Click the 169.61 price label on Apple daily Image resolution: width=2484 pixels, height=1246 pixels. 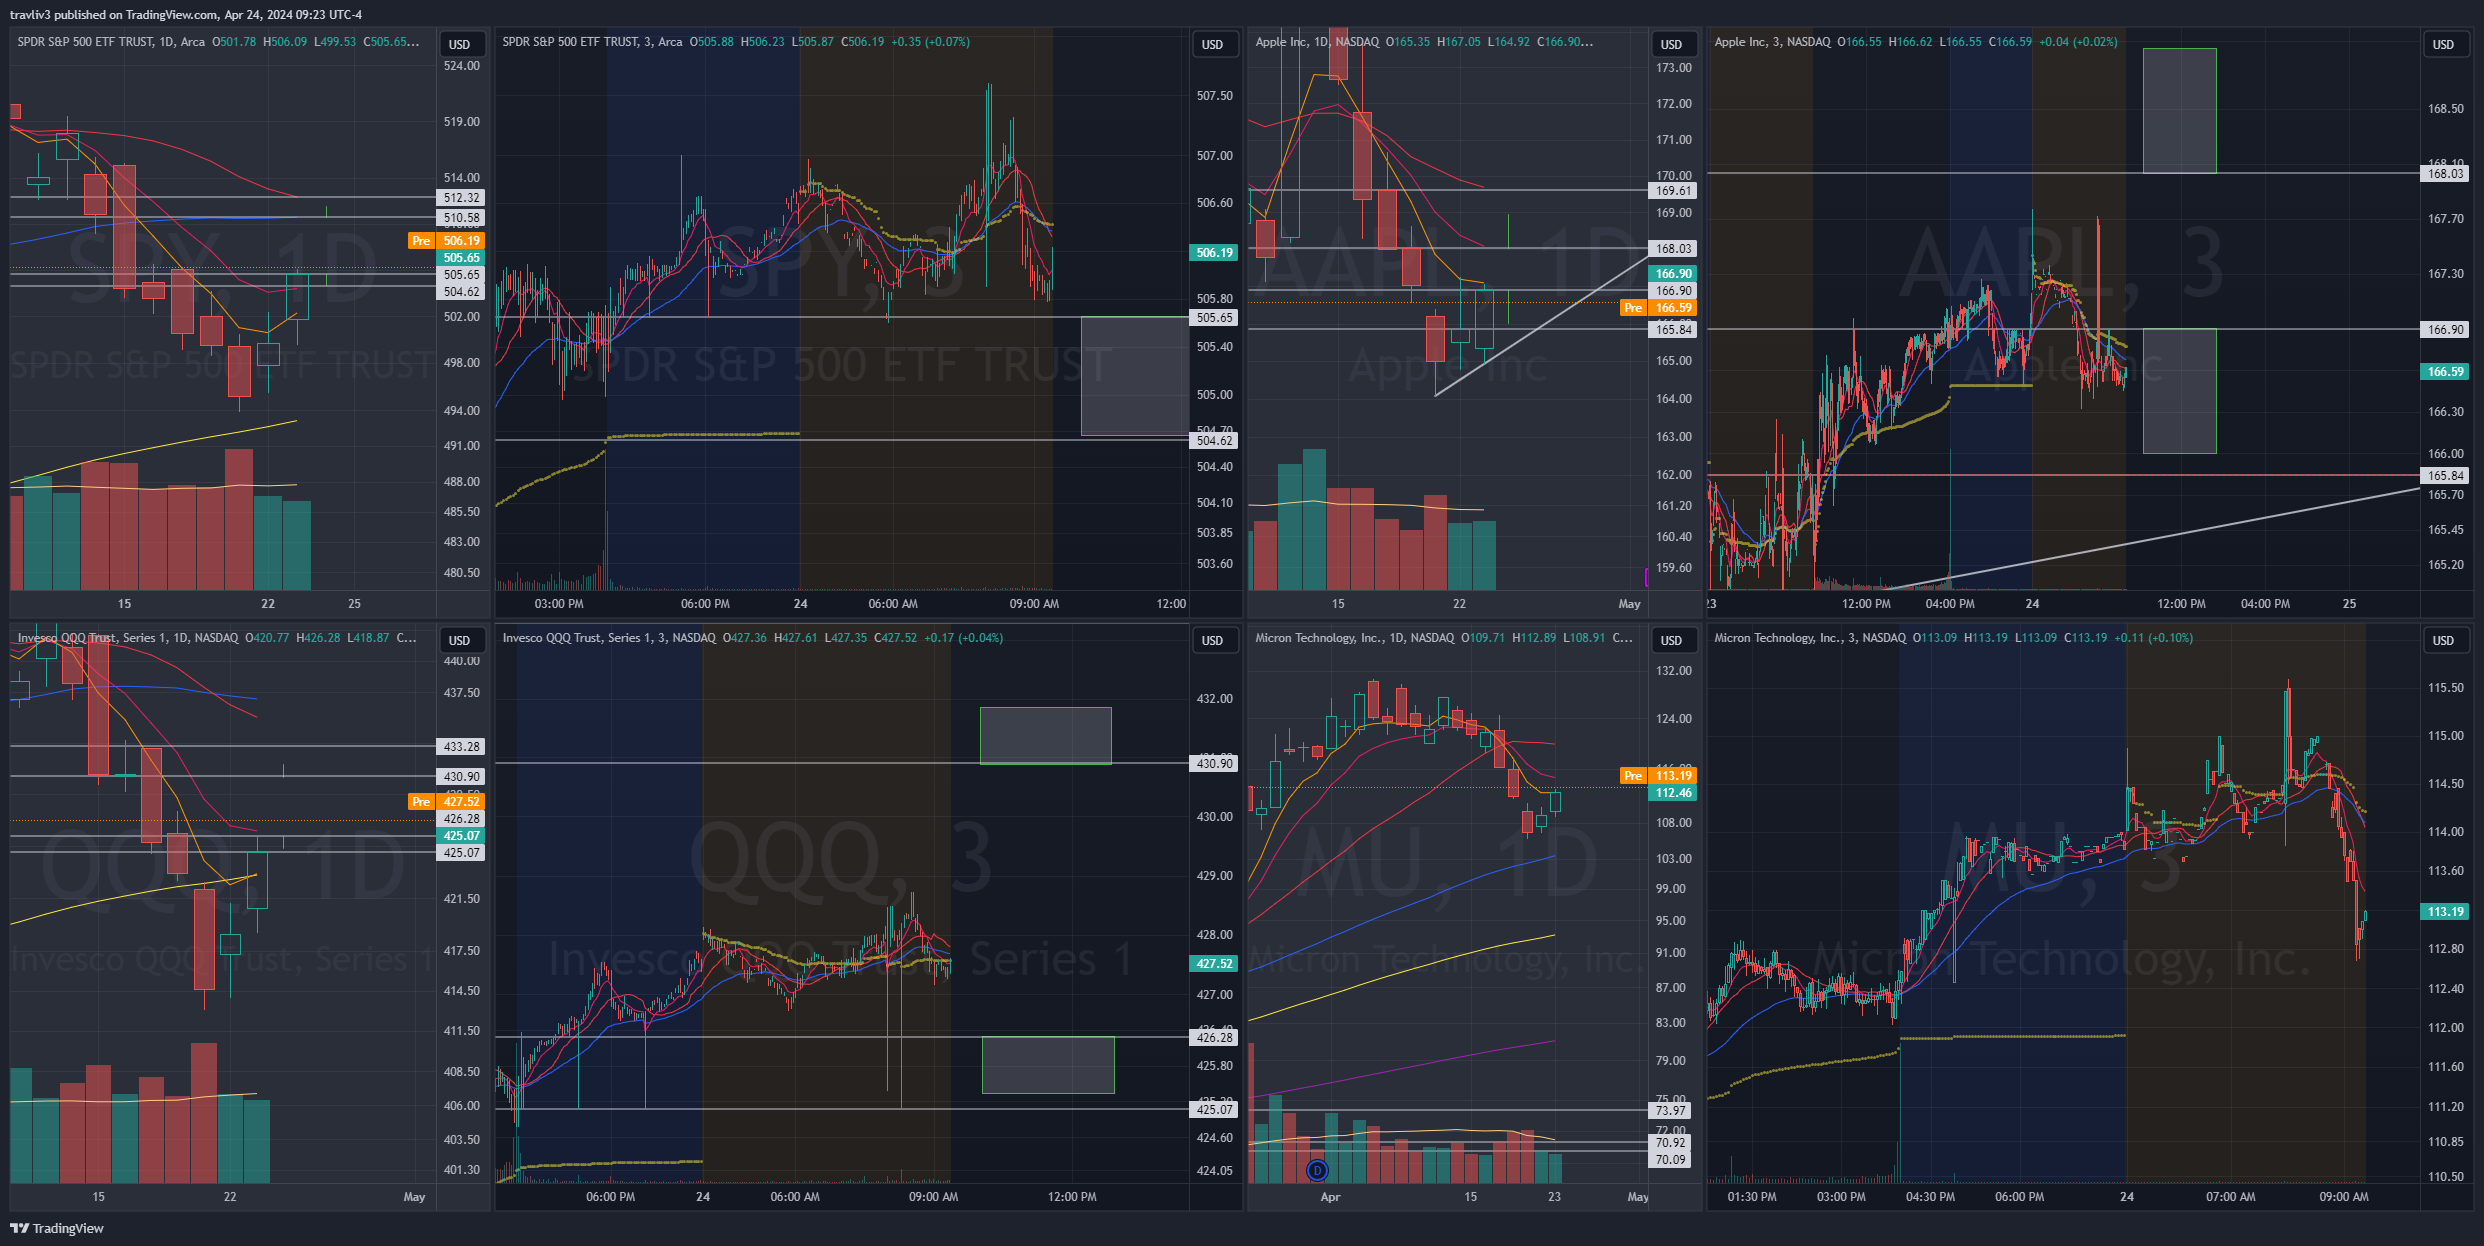1673,191
